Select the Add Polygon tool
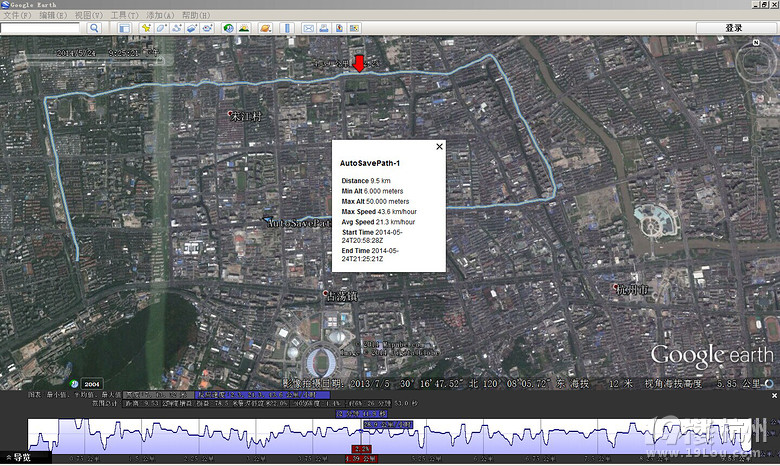Viewport: 780px width, 466px height. [161, 28]
